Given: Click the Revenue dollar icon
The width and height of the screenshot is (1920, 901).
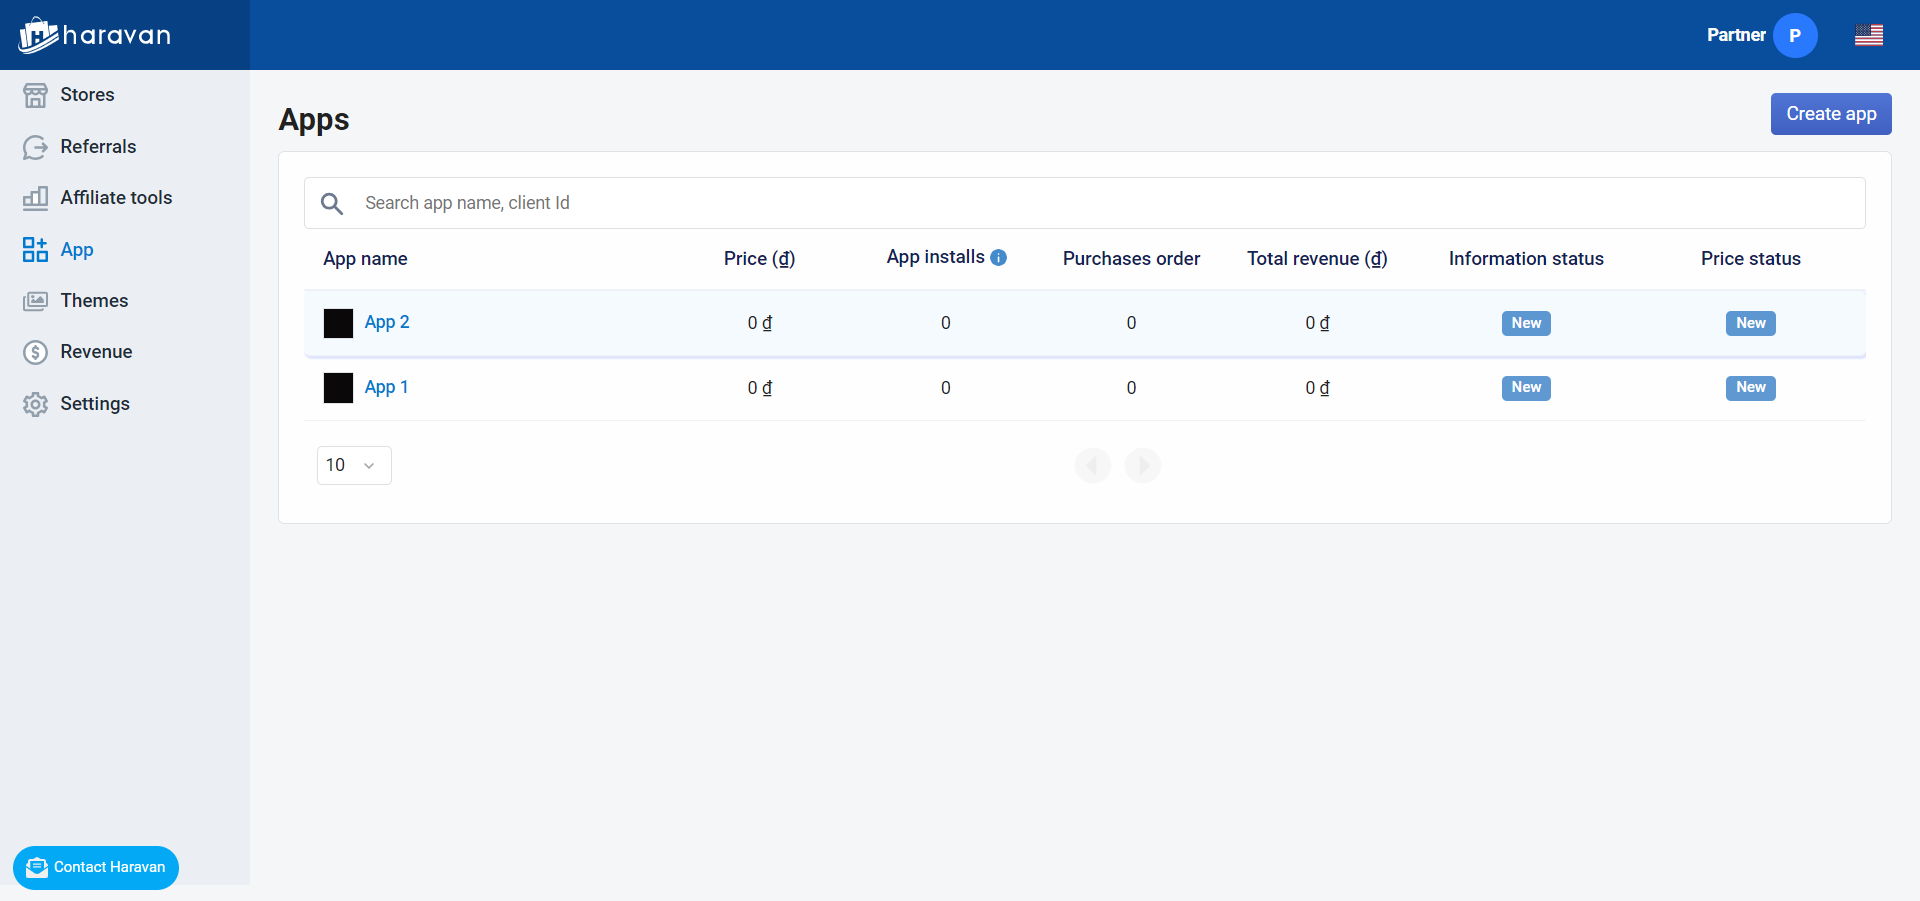Looking at the screenshot, I should point(35,352).
